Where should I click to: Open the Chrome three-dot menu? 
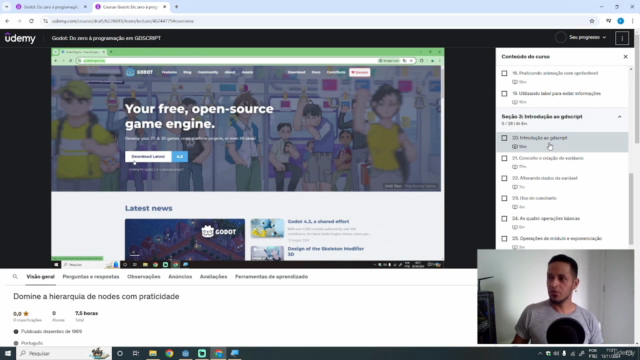click(632, 21)
